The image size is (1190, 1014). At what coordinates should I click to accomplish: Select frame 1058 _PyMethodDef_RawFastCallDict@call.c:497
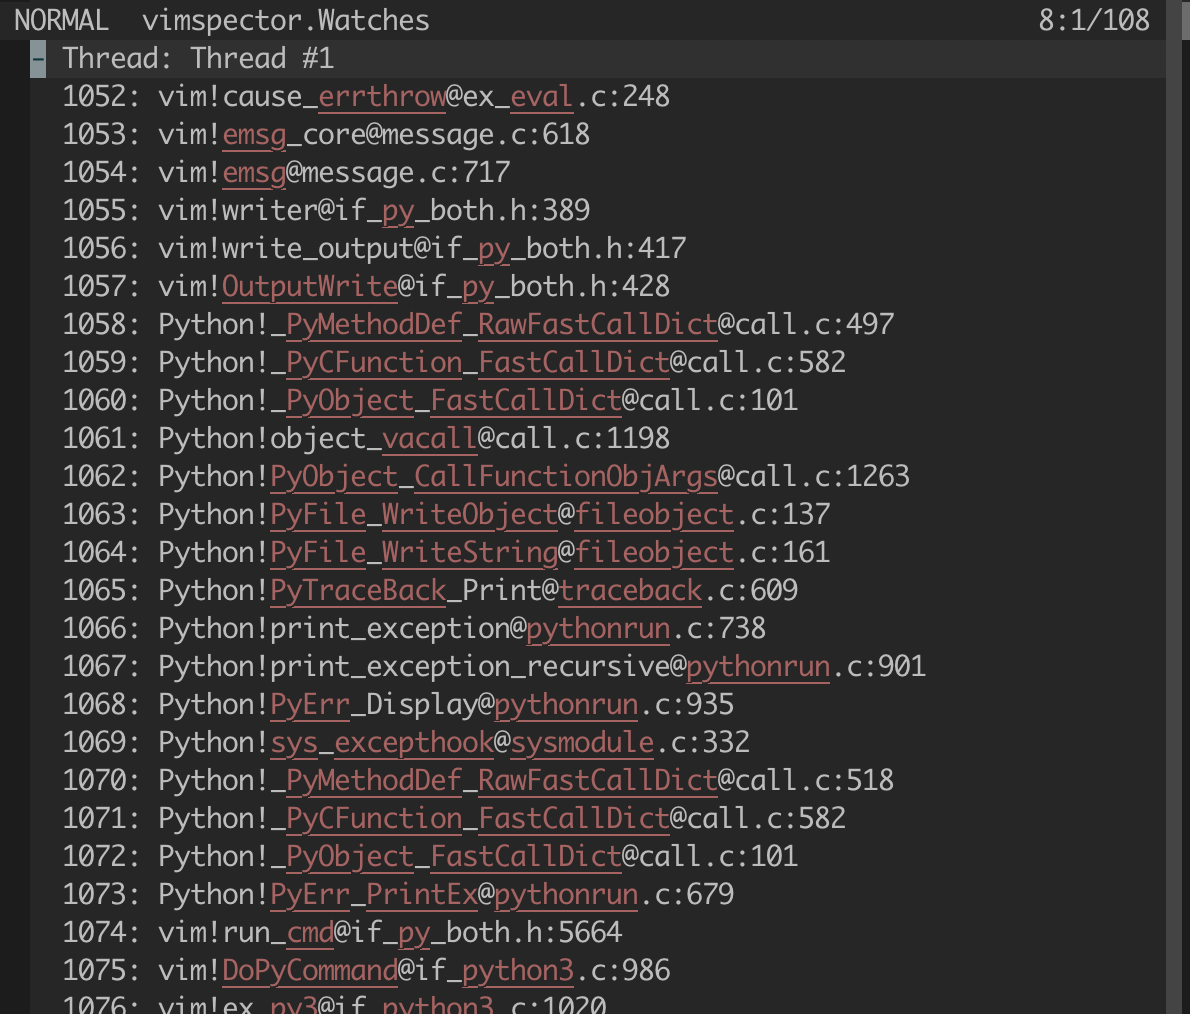(x=478, y=325)
